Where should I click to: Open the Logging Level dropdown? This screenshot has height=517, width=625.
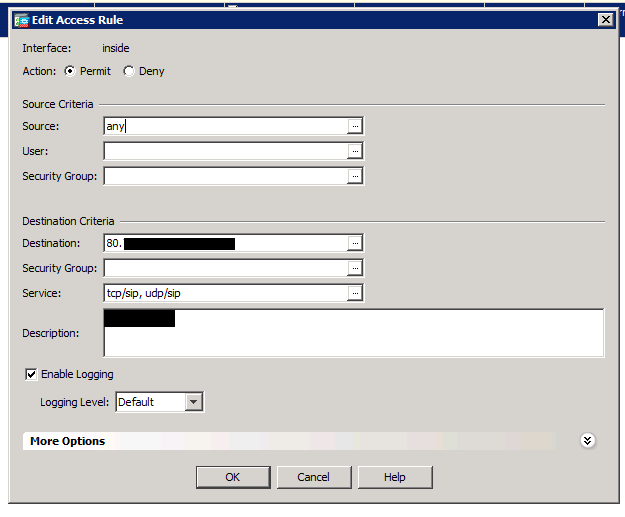tap(194, 402)
